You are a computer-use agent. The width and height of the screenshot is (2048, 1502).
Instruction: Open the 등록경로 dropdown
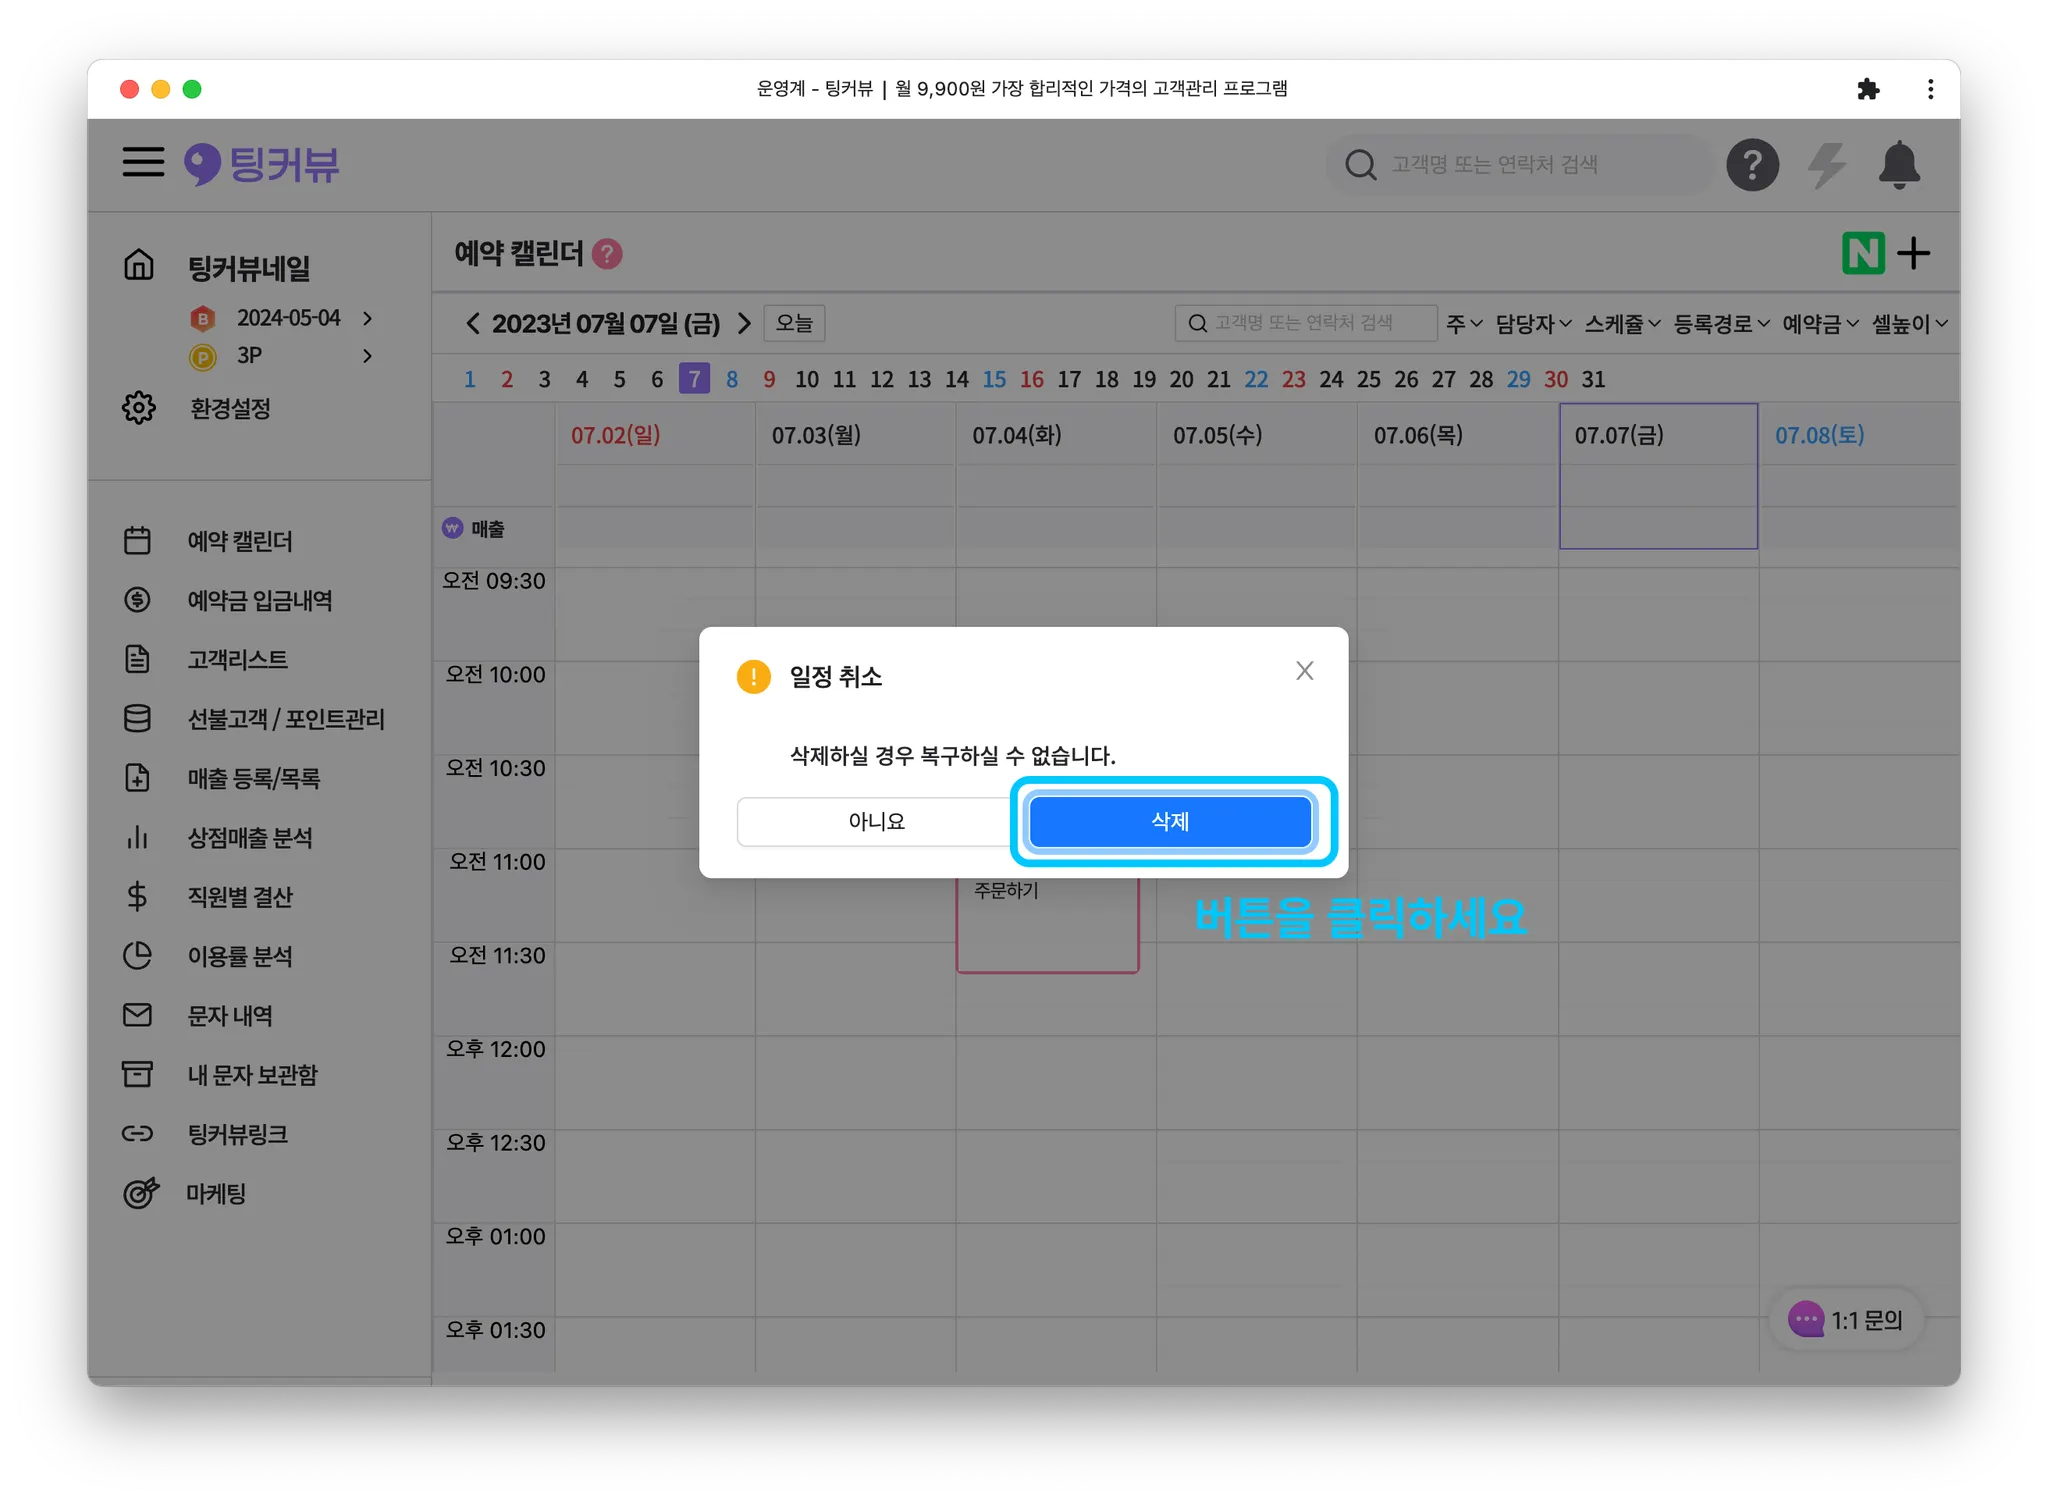coord(1721,324)
